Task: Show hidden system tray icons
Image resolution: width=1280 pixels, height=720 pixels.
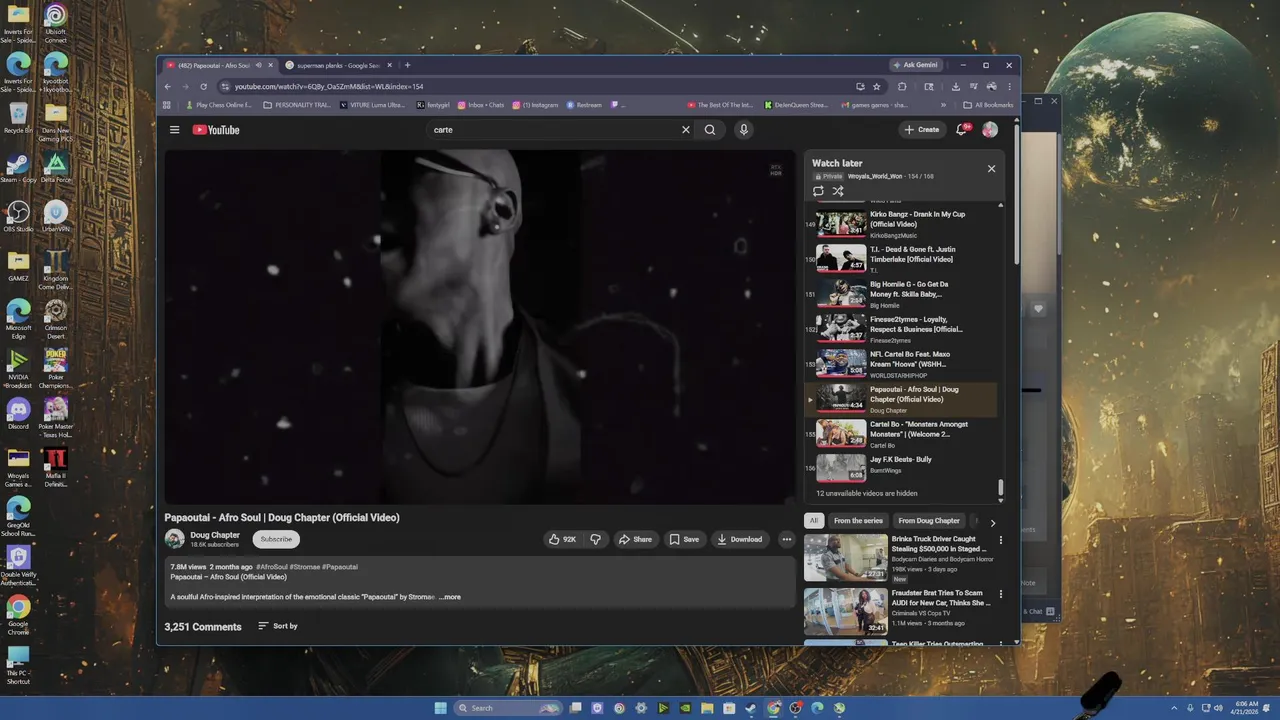Action: tap(1176, 708)
